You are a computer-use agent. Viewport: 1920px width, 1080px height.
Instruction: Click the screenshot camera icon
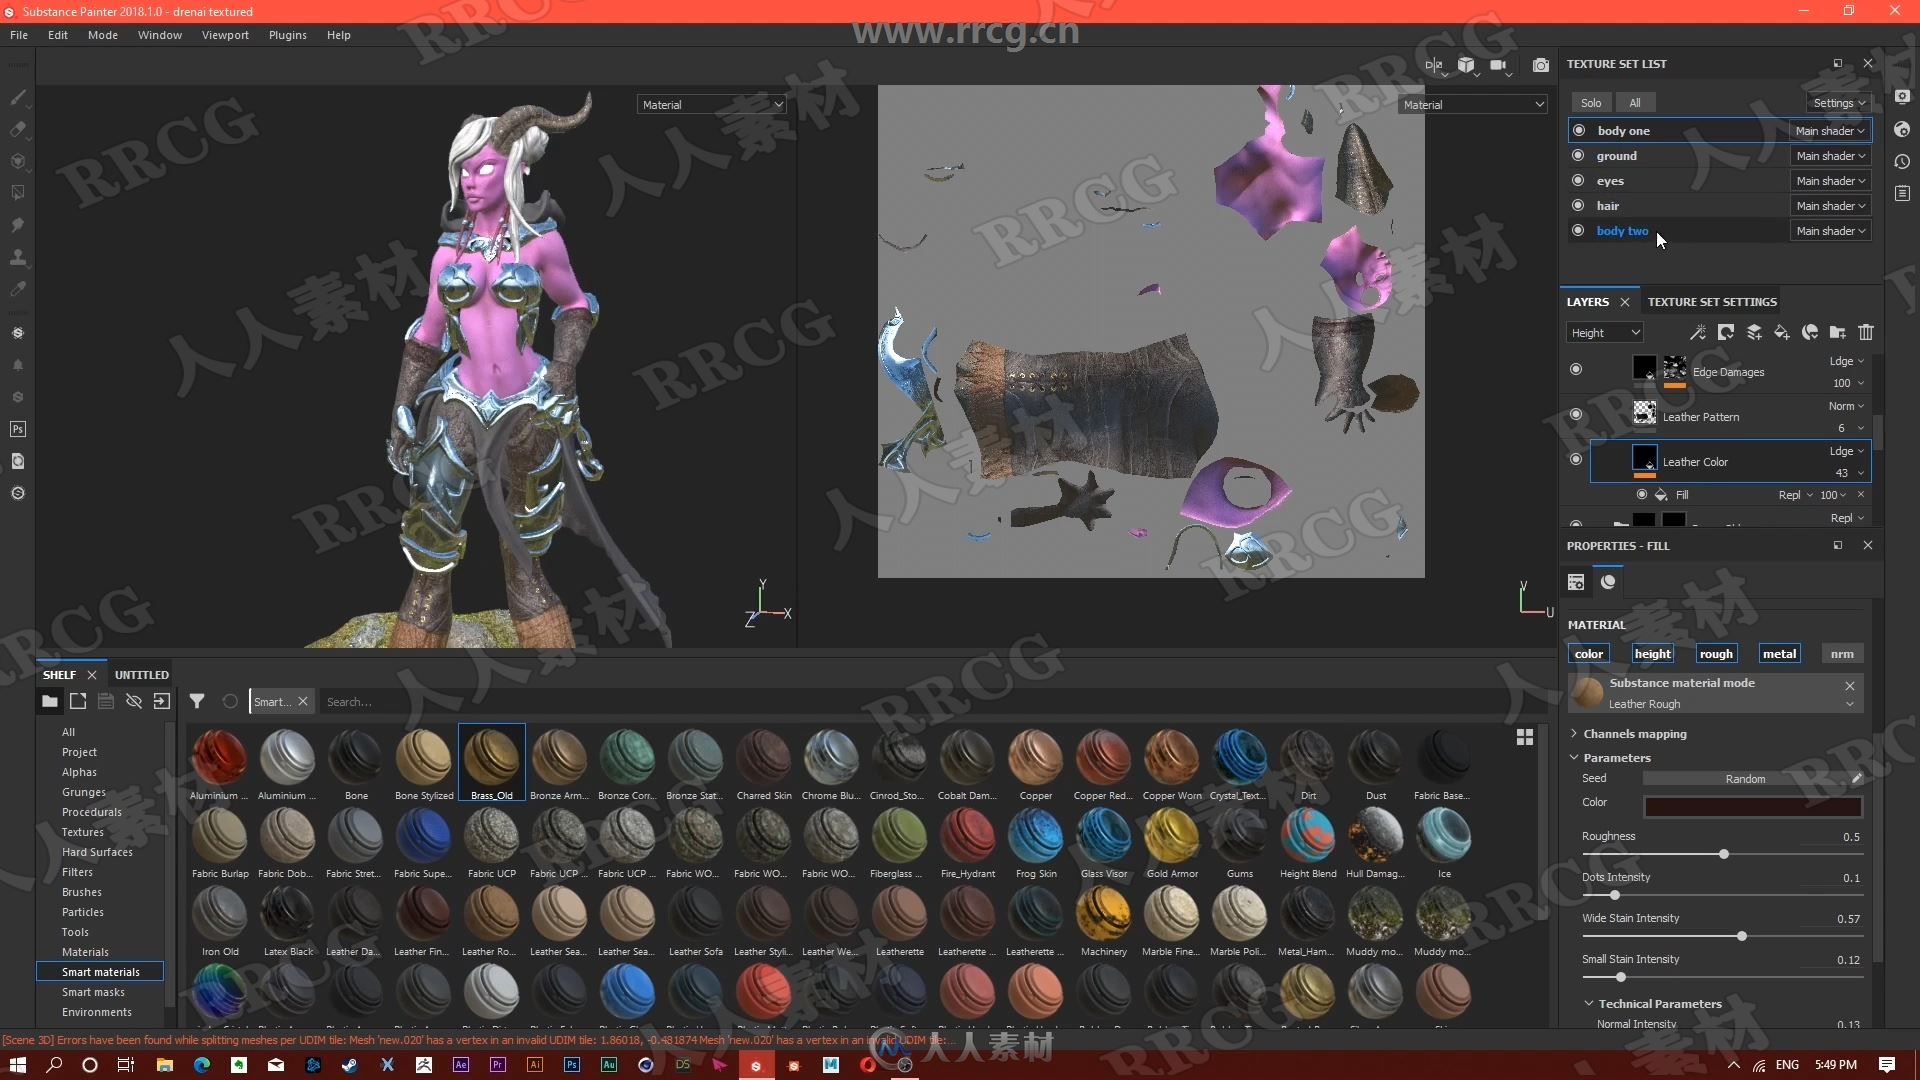click(x=1541, y=65)
